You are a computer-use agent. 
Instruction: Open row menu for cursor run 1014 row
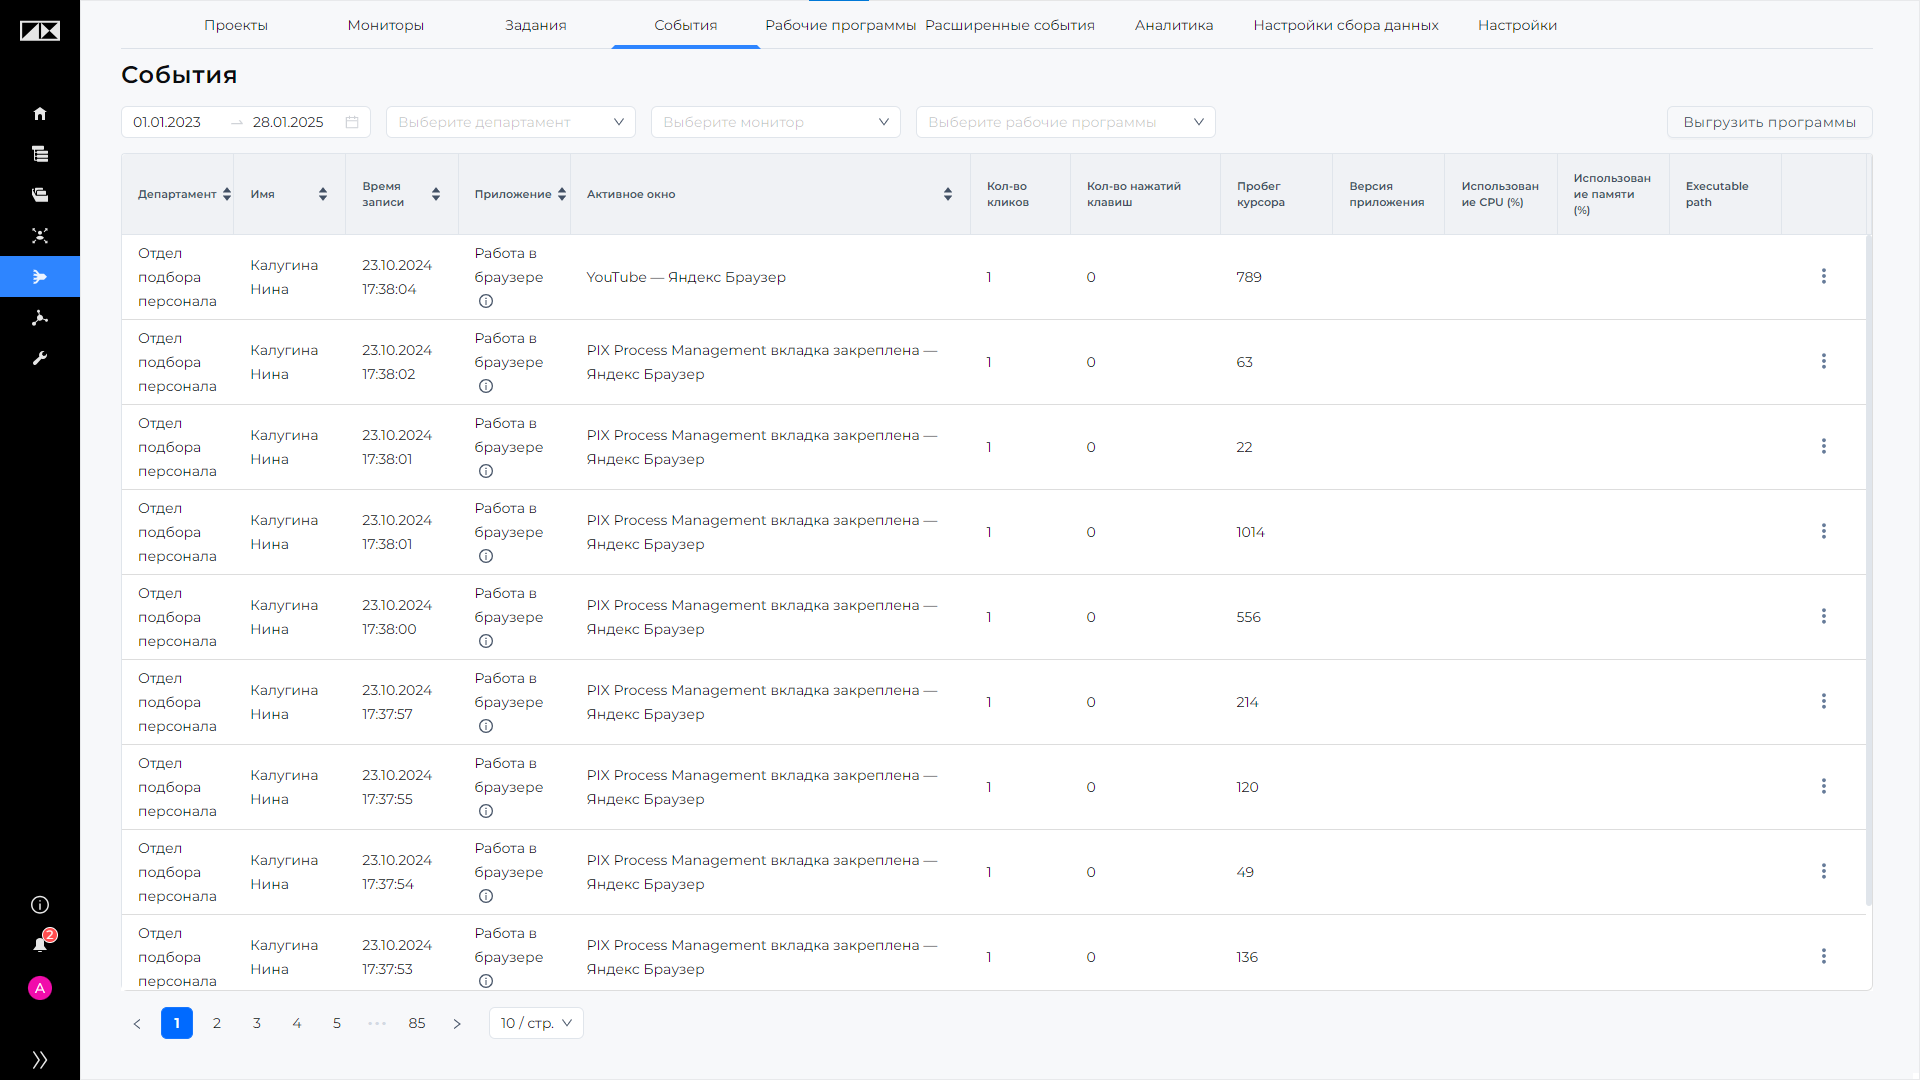point(1824,531)
